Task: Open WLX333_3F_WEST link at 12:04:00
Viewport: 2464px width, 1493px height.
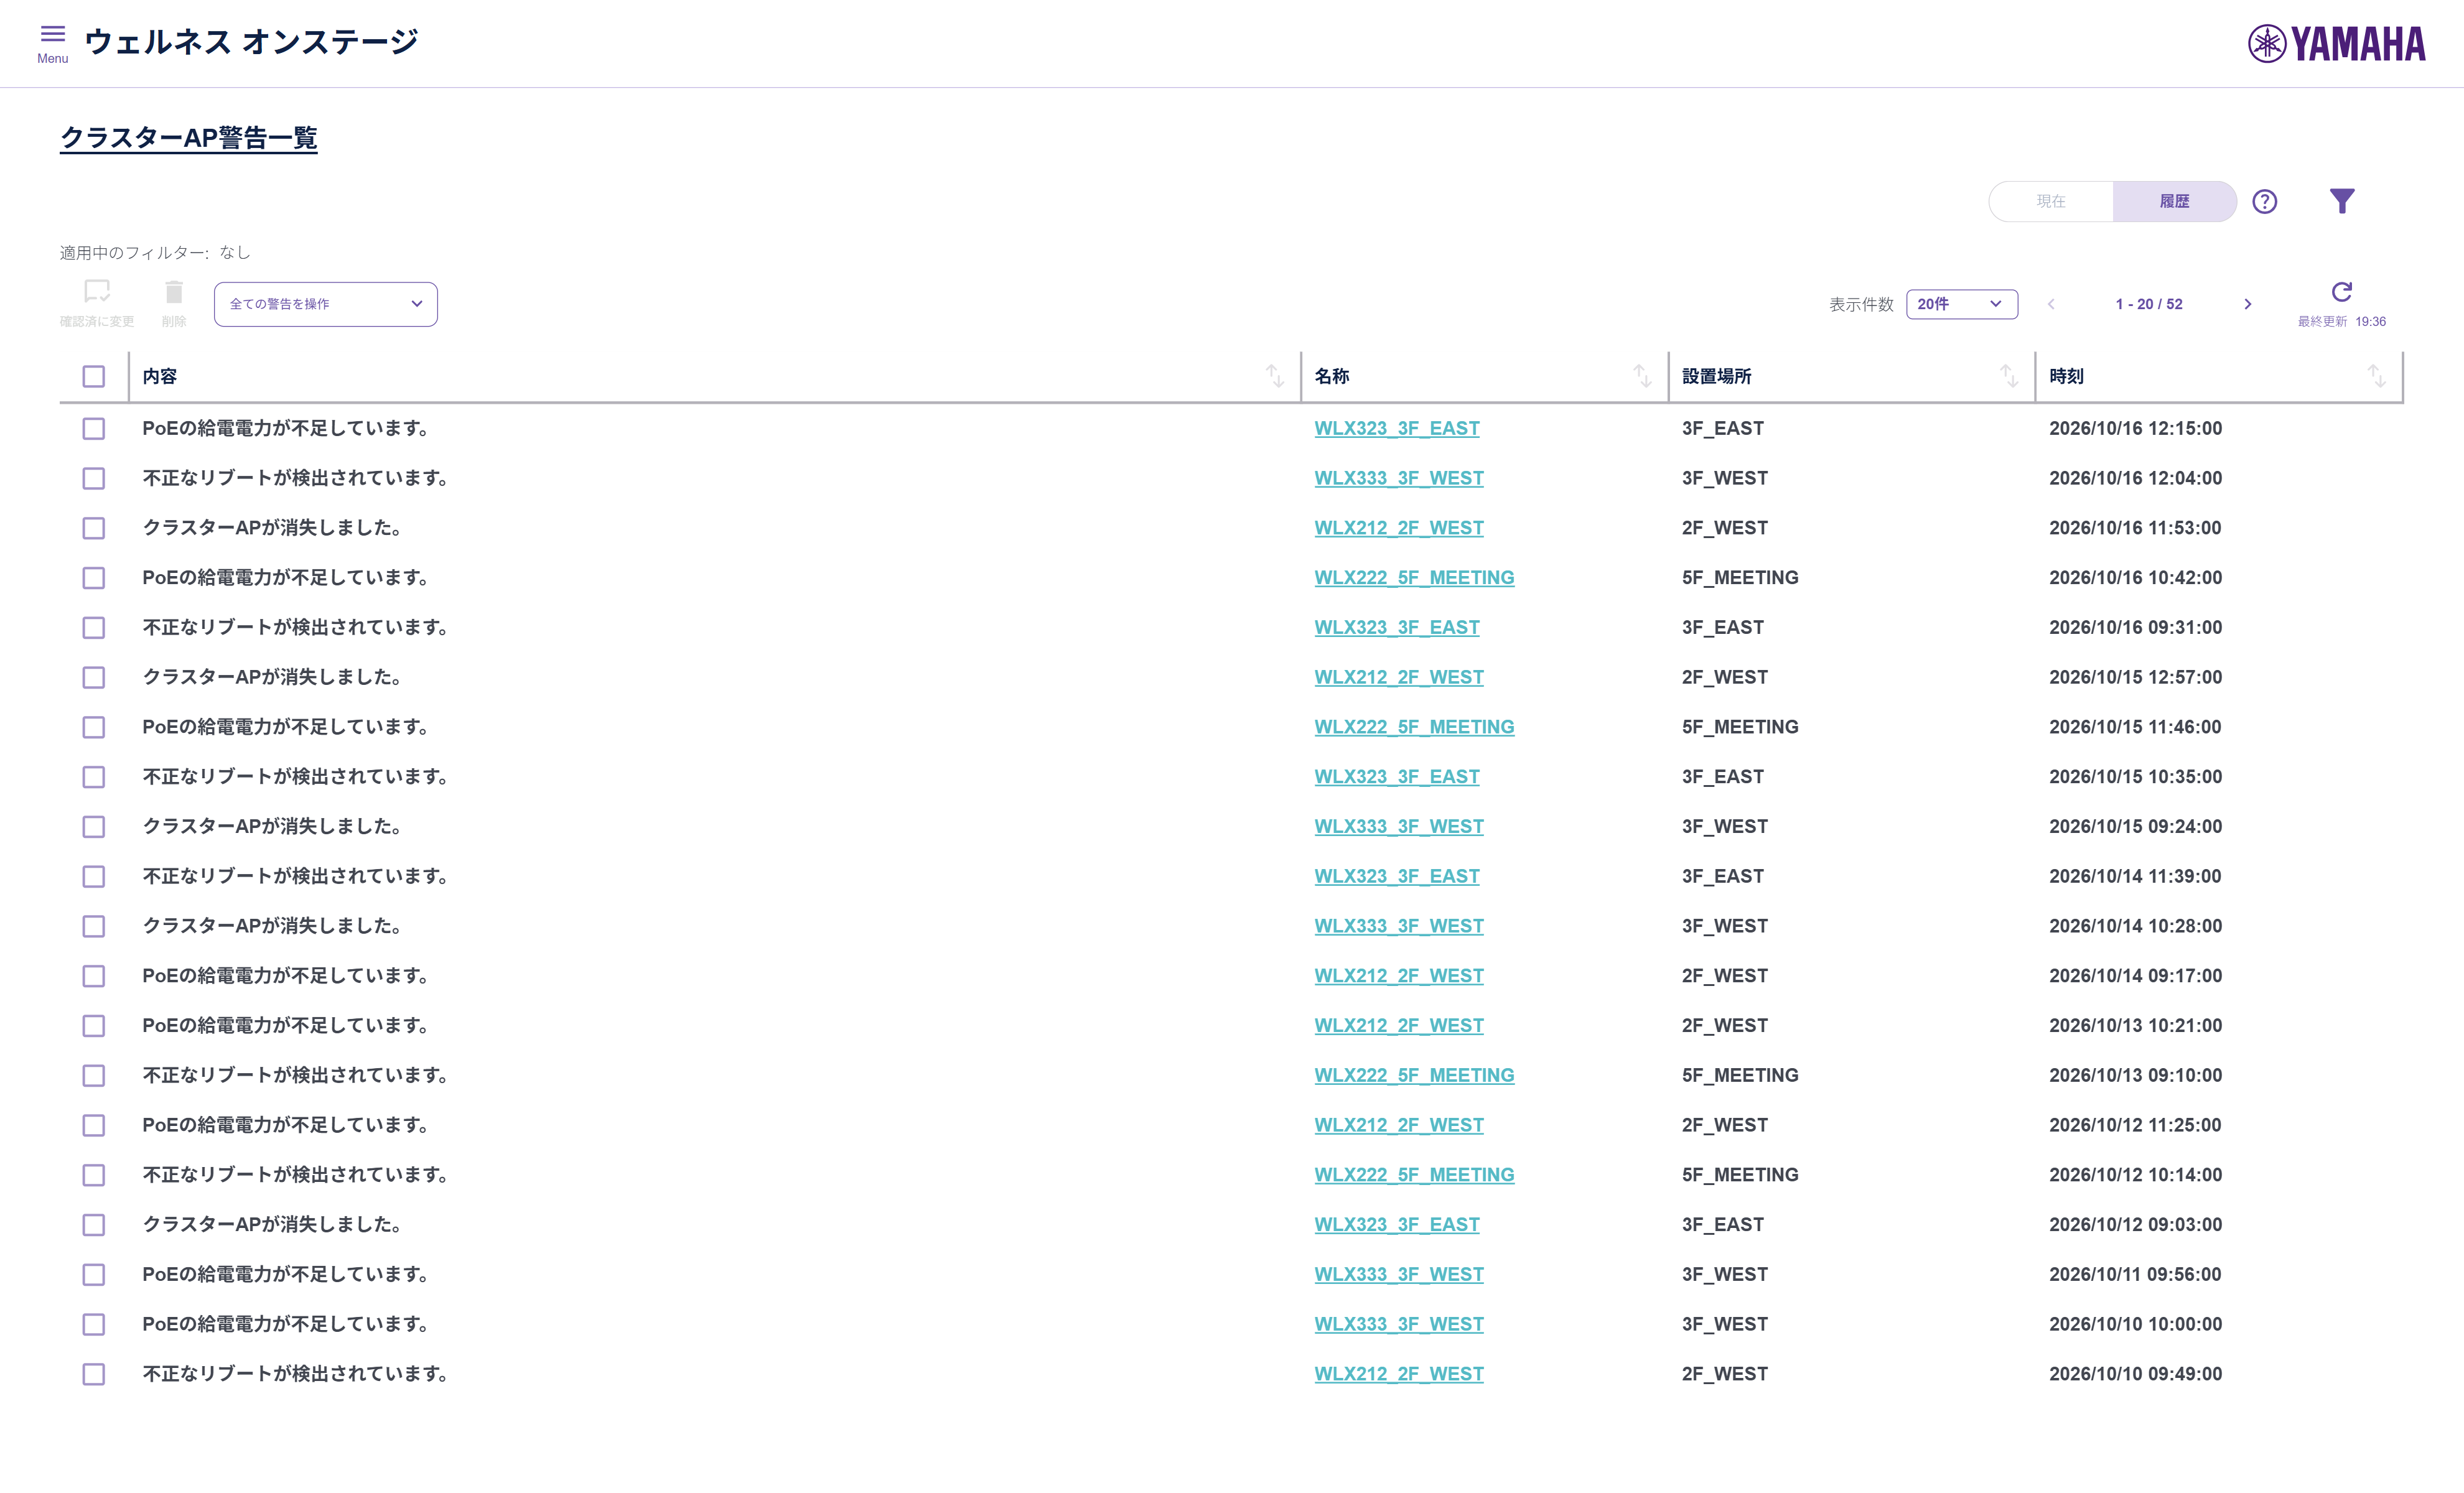Action: point(1398,478)
